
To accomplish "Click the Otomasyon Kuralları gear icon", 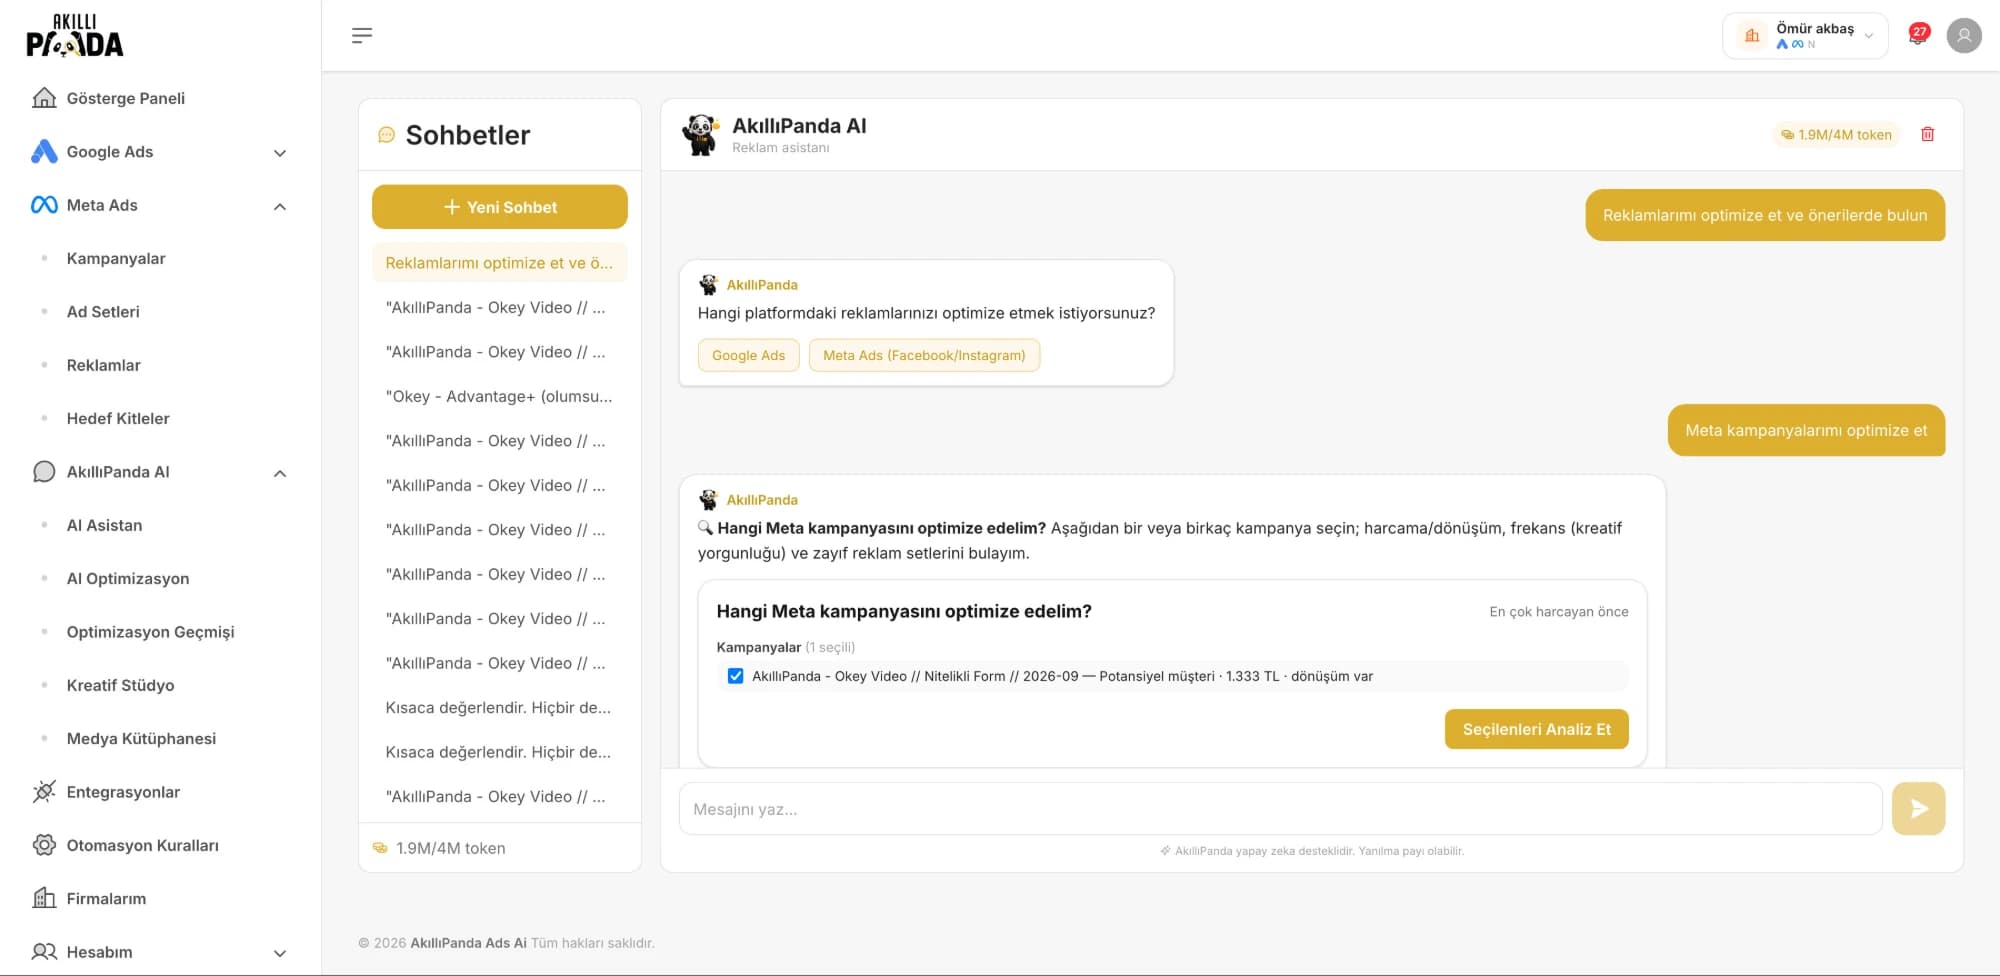I will coord(44,845).
